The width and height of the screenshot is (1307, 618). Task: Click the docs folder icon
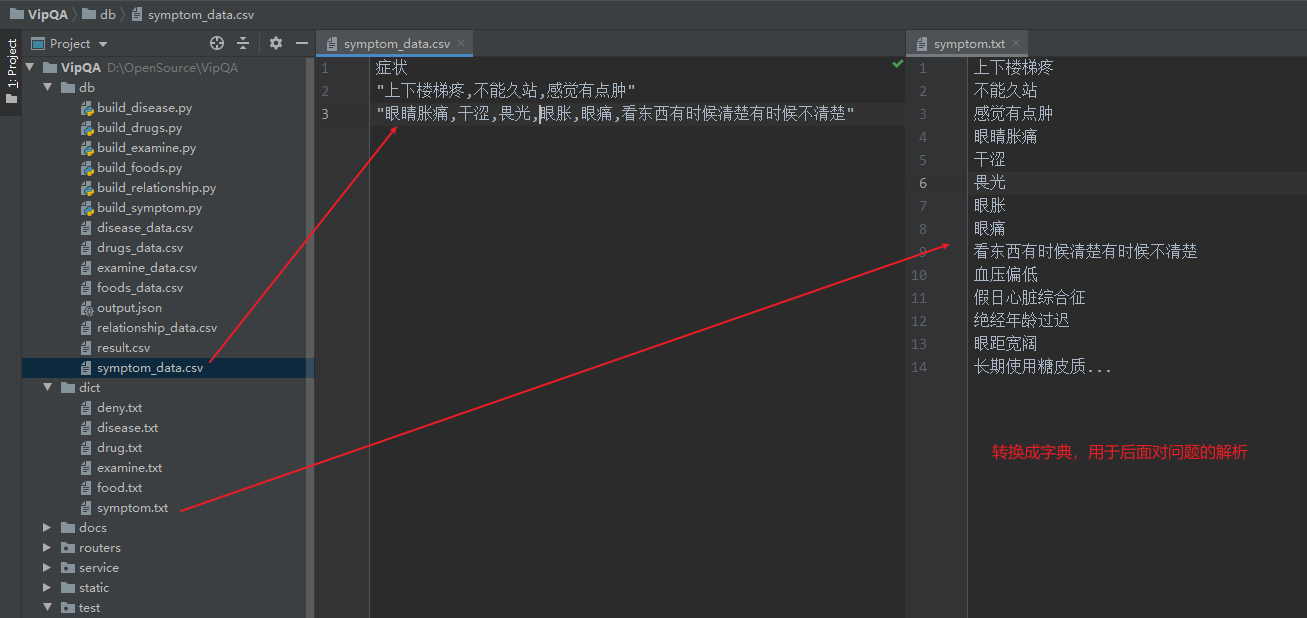pos(68,528)
